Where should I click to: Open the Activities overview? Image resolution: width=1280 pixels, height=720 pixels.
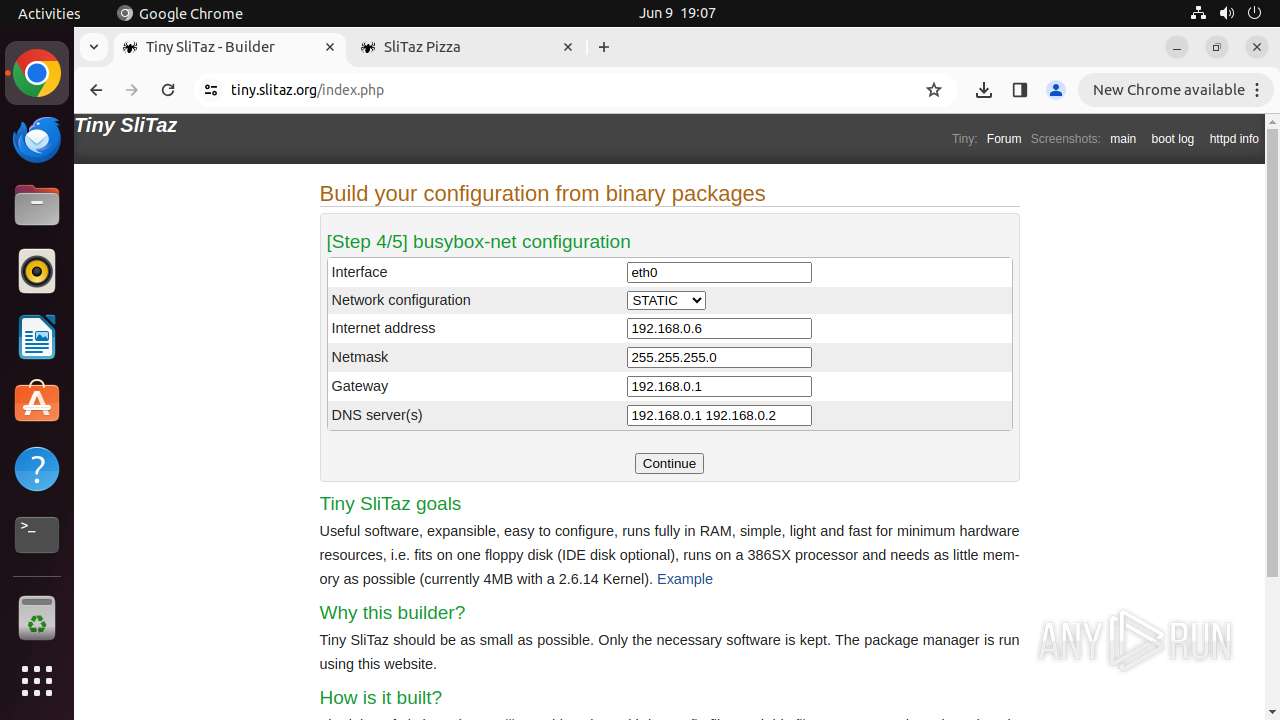[x=49, y=13]
